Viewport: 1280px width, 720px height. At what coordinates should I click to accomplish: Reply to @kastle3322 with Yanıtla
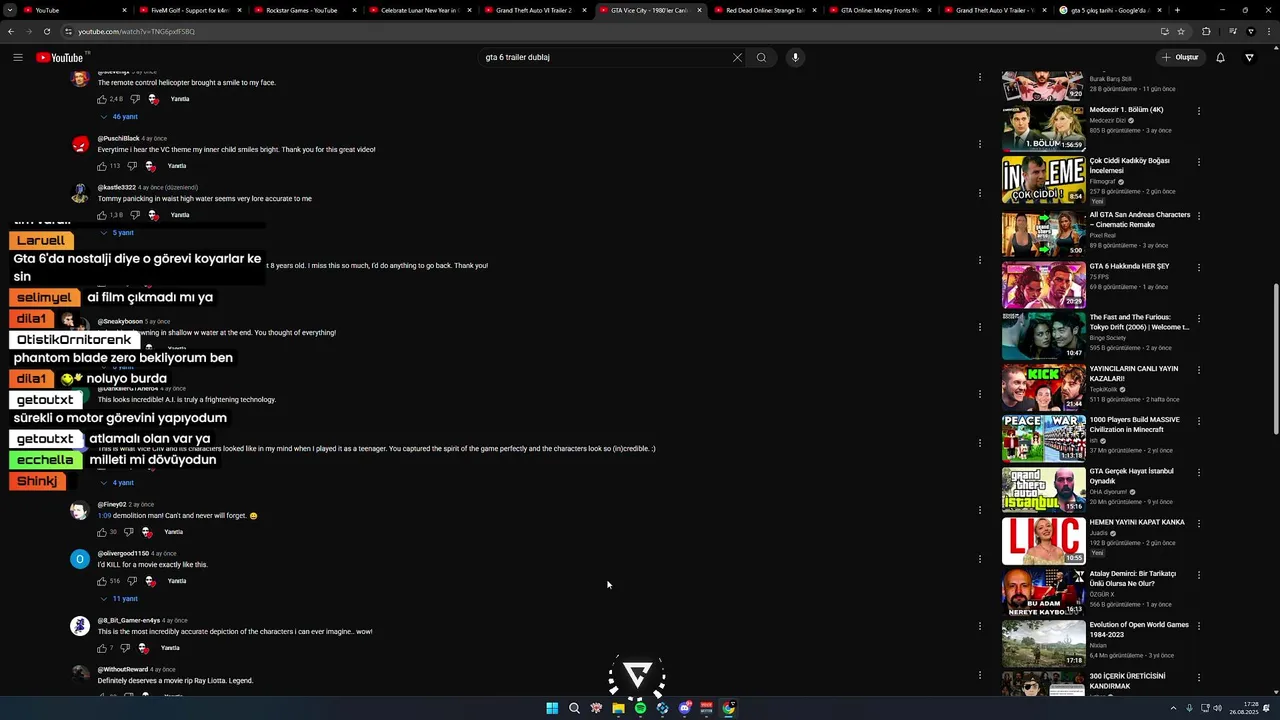click(180, 215)
